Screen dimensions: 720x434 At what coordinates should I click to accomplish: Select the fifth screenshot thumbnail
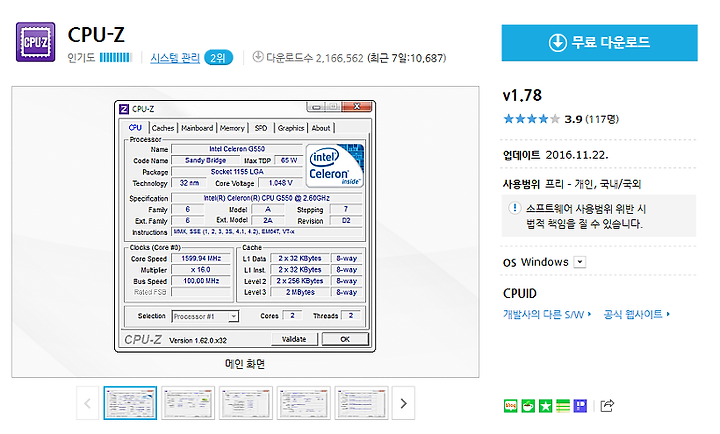click(x=361, y=403)
